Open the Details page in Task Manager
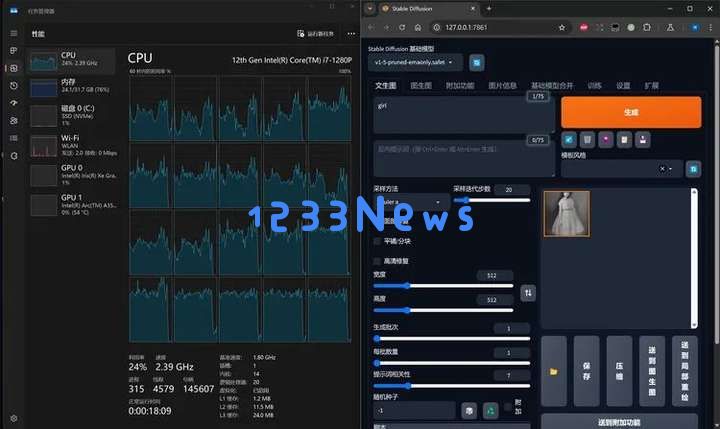This screenshot has width=720, height=429. point(14,138)
